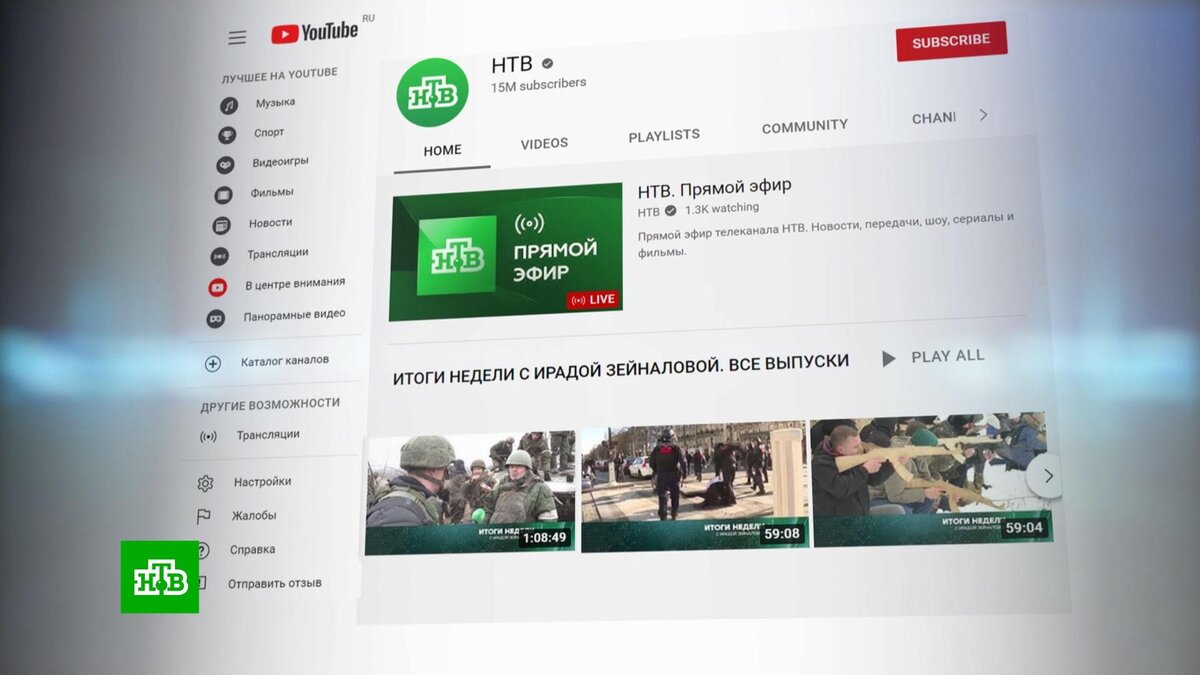The width and height of the screenshot is (1200, 675).
Task: Click the plus icon beside Каталог каналов
Action: (x=213, y=364)
